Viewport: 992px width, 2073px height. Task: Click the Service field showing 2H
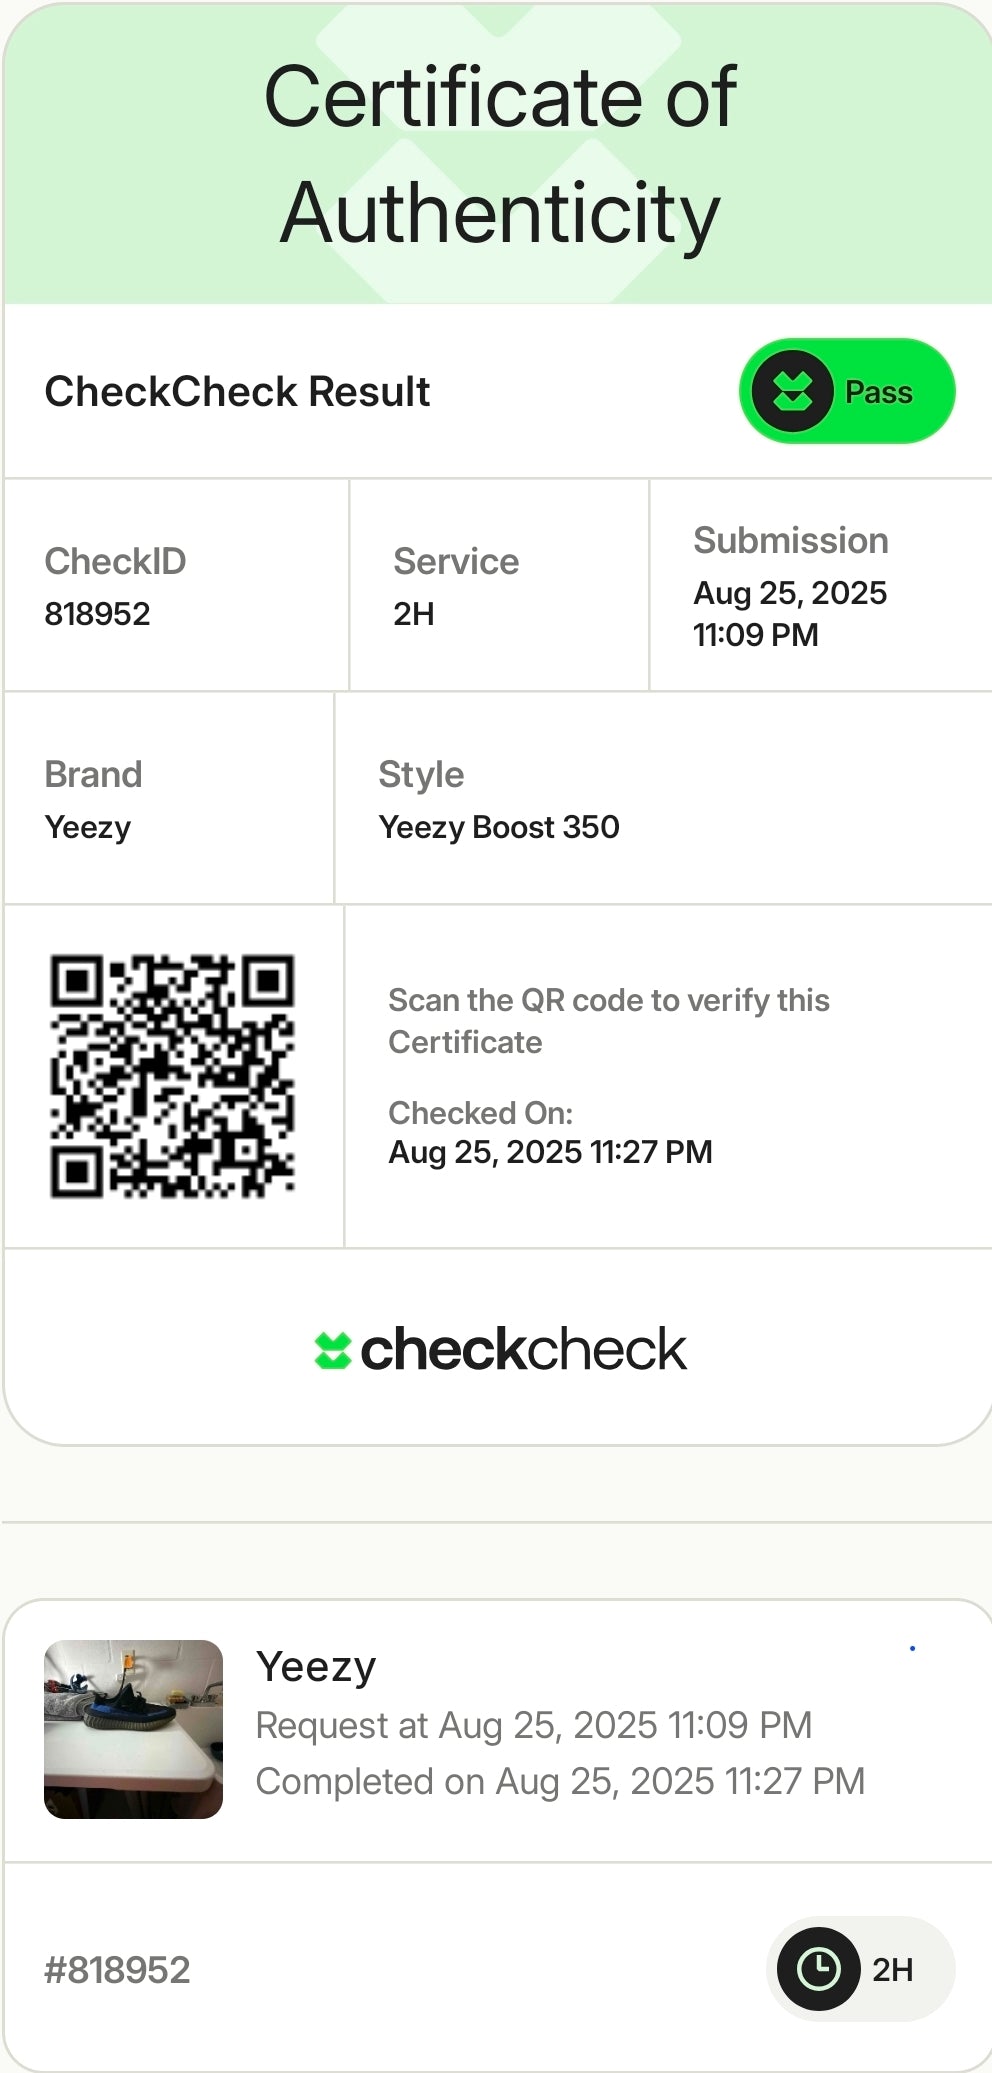click(414, 613)
